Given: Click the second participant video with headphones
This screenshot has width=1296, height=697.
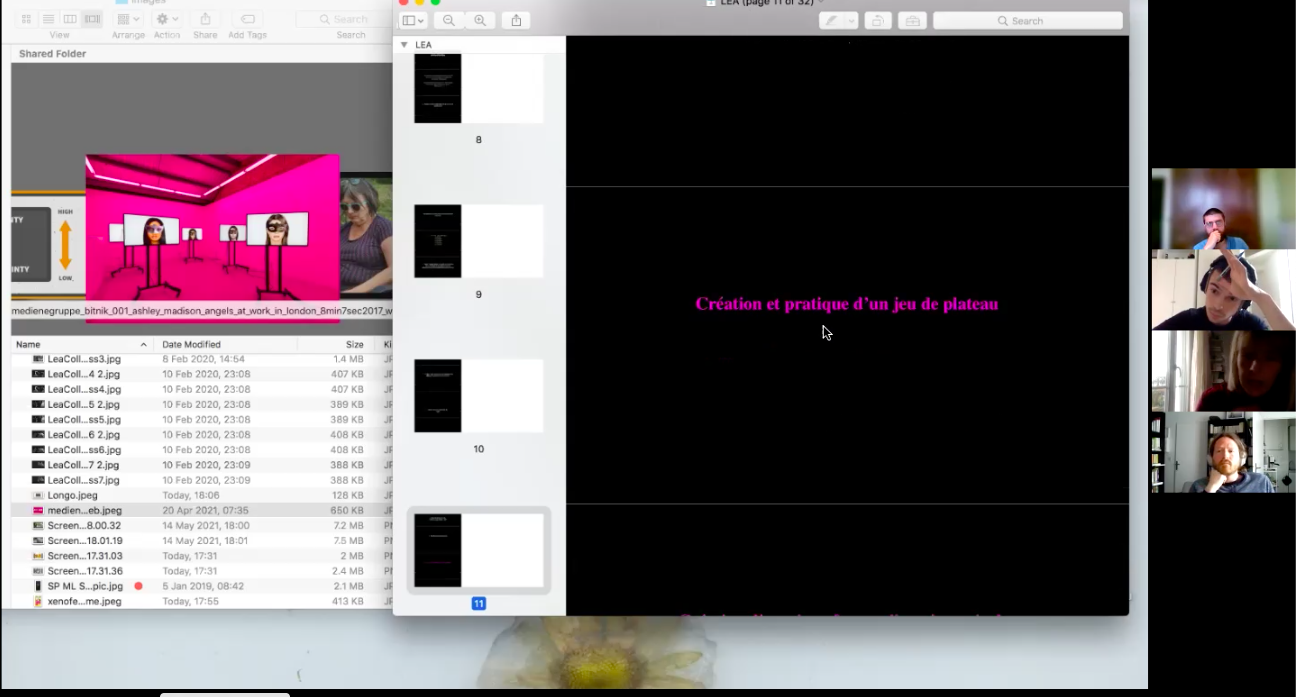Looking at the screenshot, I should [1223, 290].
